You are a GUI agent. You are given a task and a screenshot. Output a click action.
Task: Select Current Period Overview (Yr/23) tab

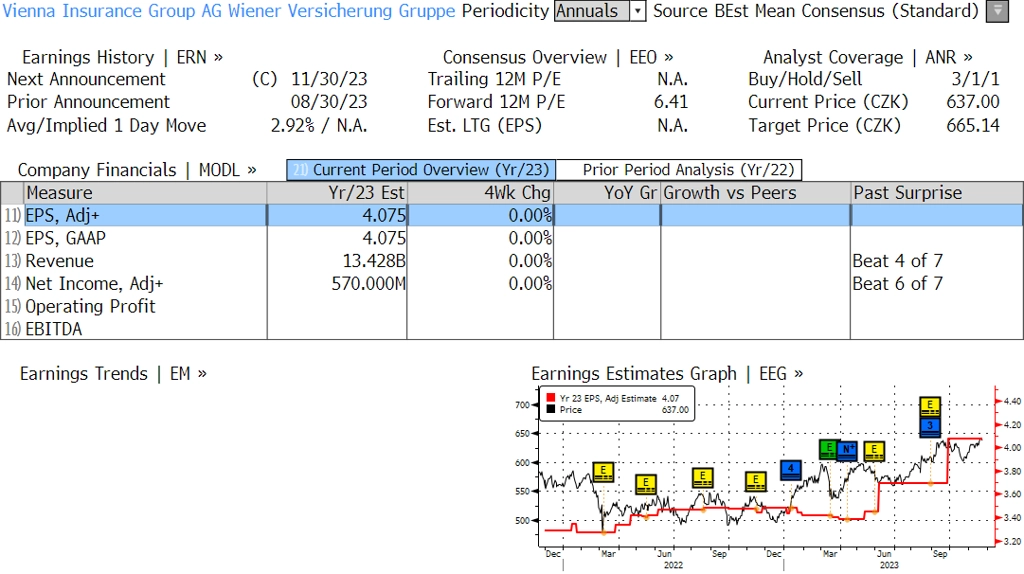(421, 170)
